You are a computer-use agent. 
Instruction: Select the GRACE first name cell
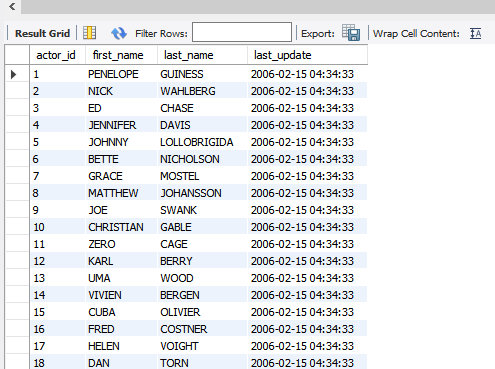coord(121,176)
